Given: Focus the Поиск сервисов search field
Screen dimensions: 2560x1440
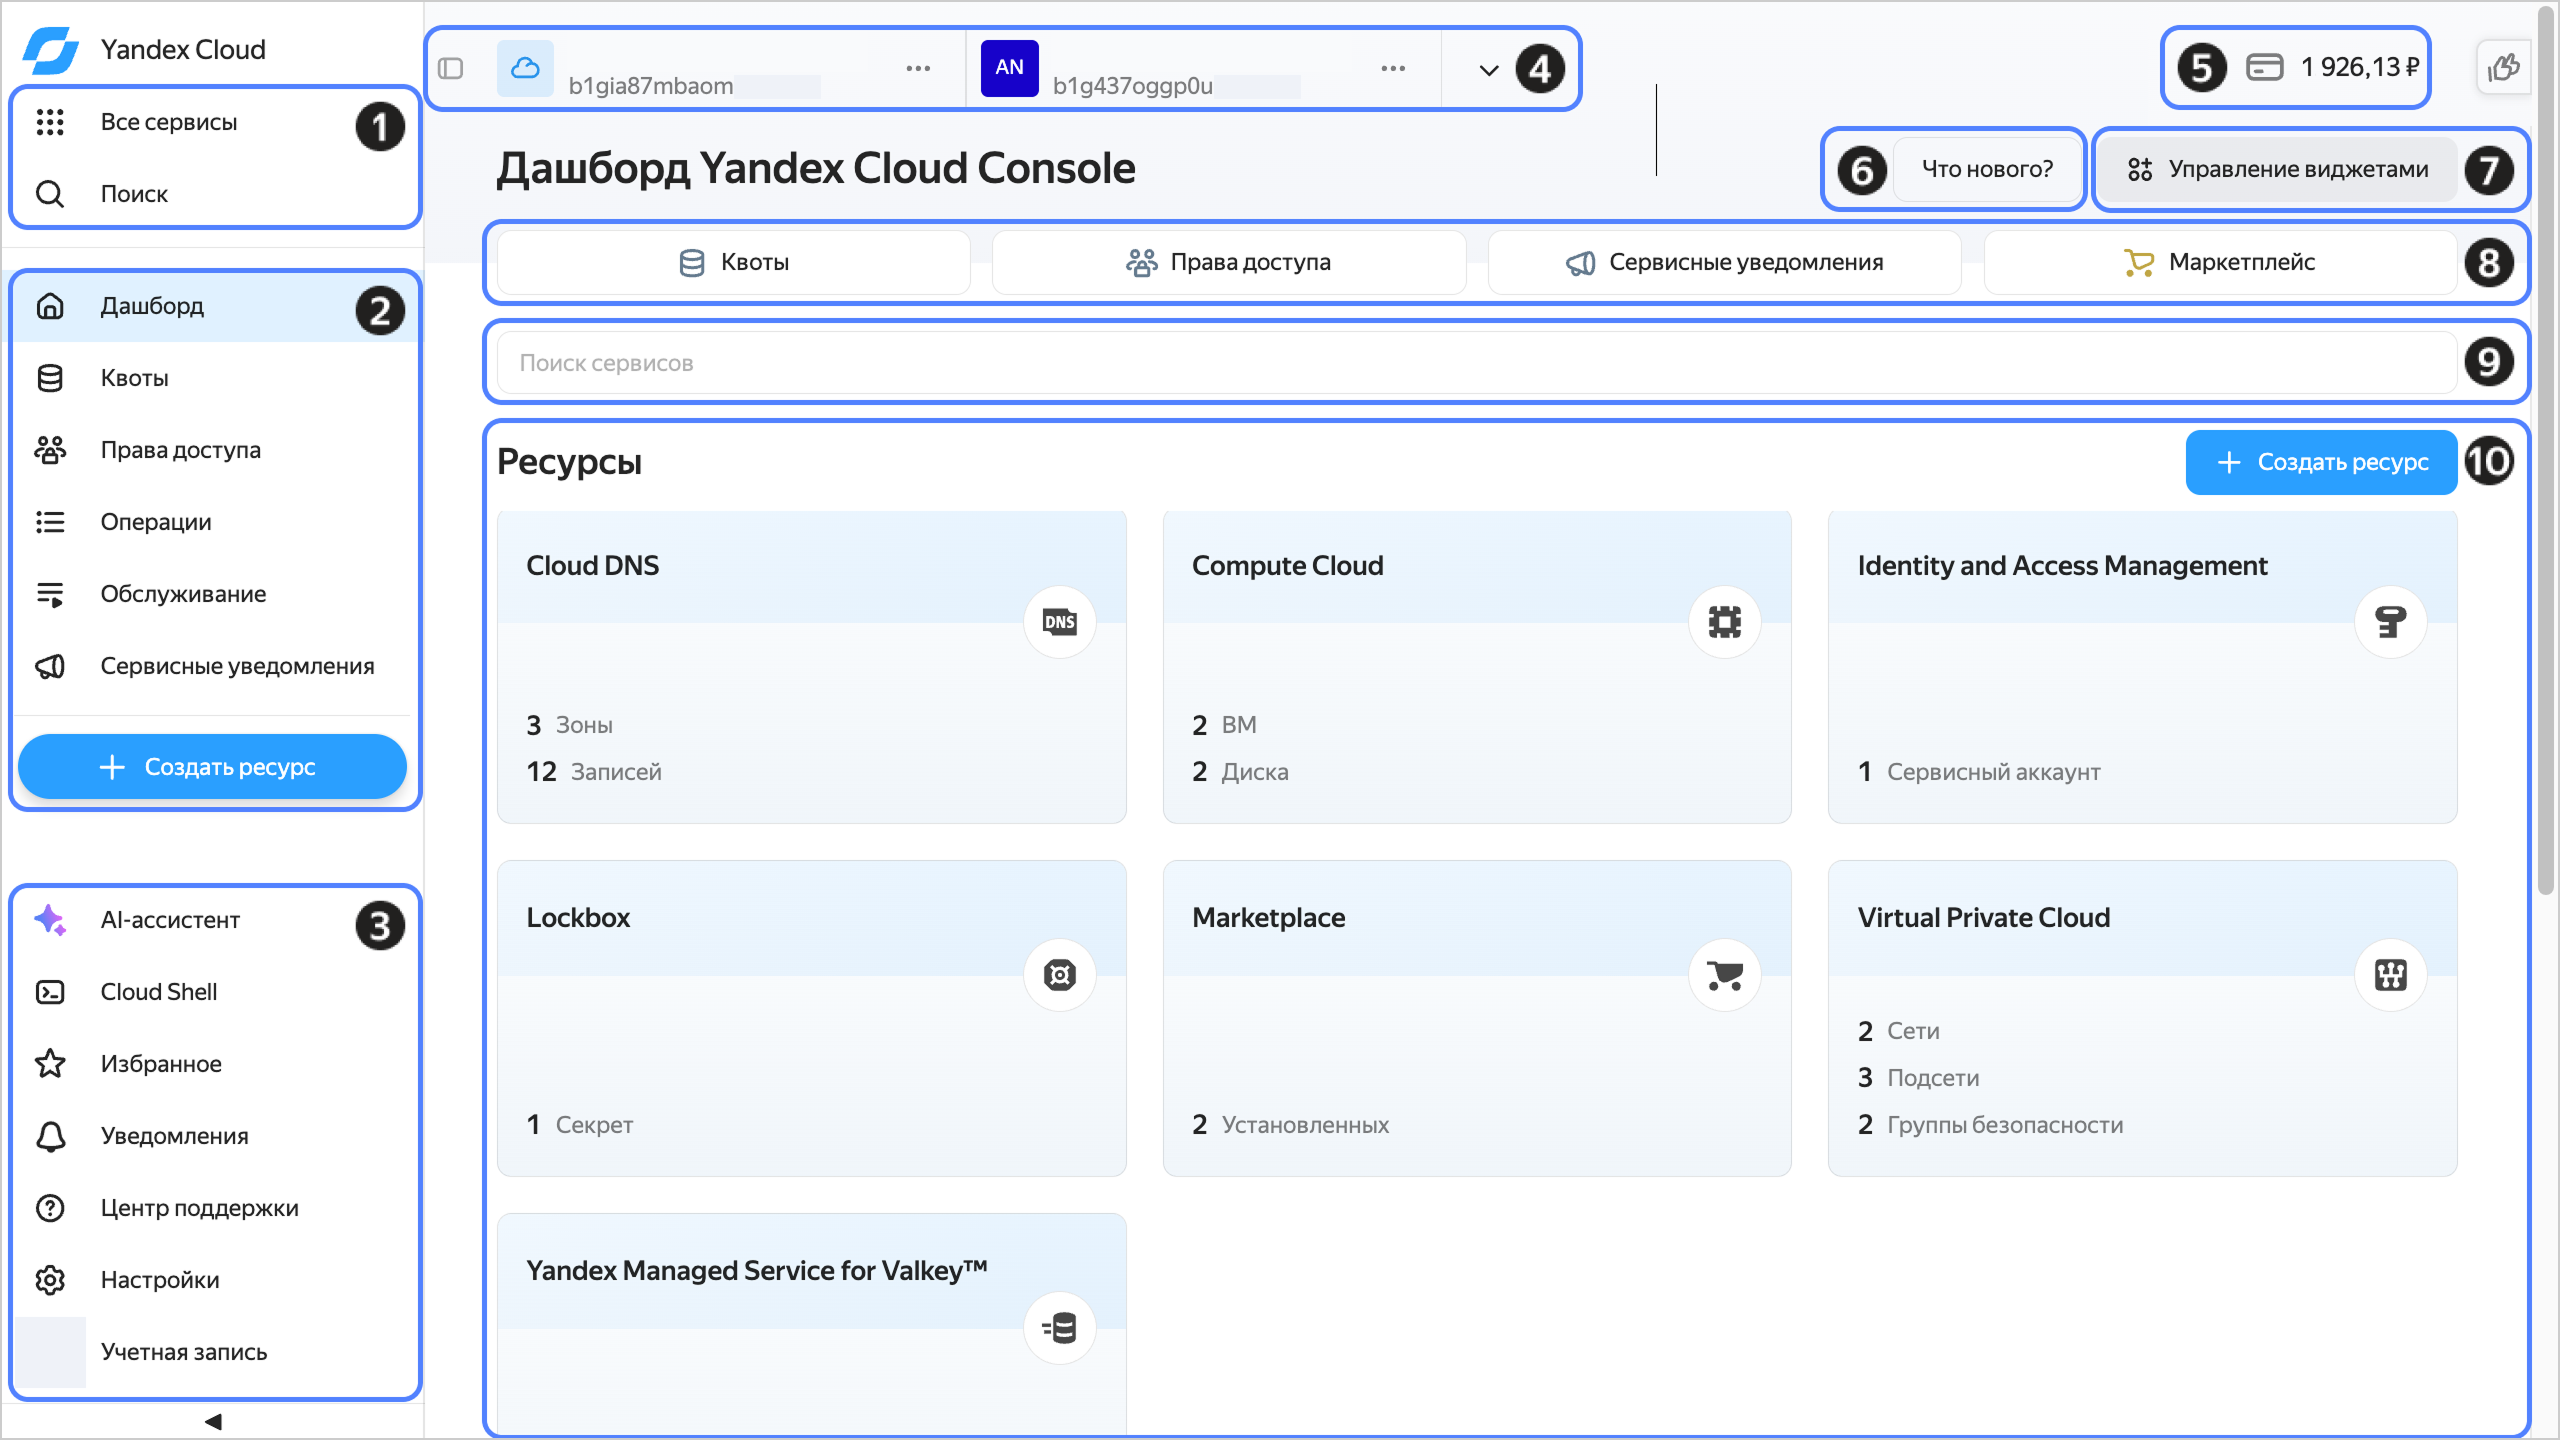Looking at the screenshot, I should (1477, 363).
